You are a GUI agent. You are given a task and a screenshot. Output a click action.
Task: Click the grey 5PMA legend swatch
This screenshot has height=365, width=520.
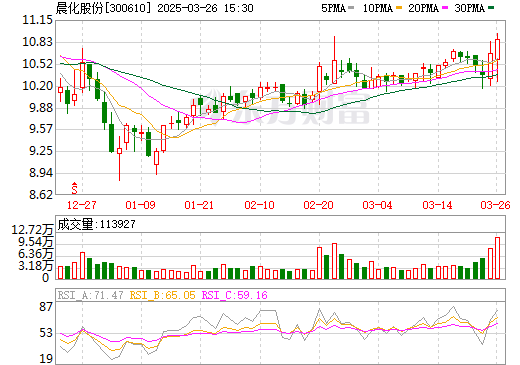[x=351, y=8]
